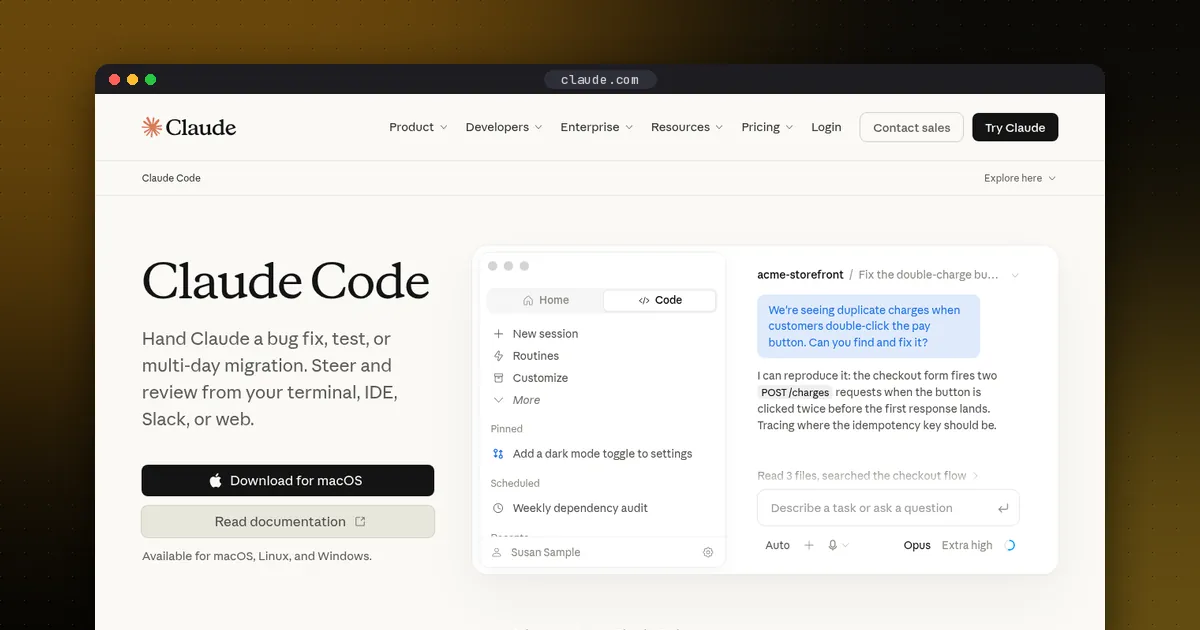Click the Login link
Viewport: 1200px width, 630px height.
[826, 127]
